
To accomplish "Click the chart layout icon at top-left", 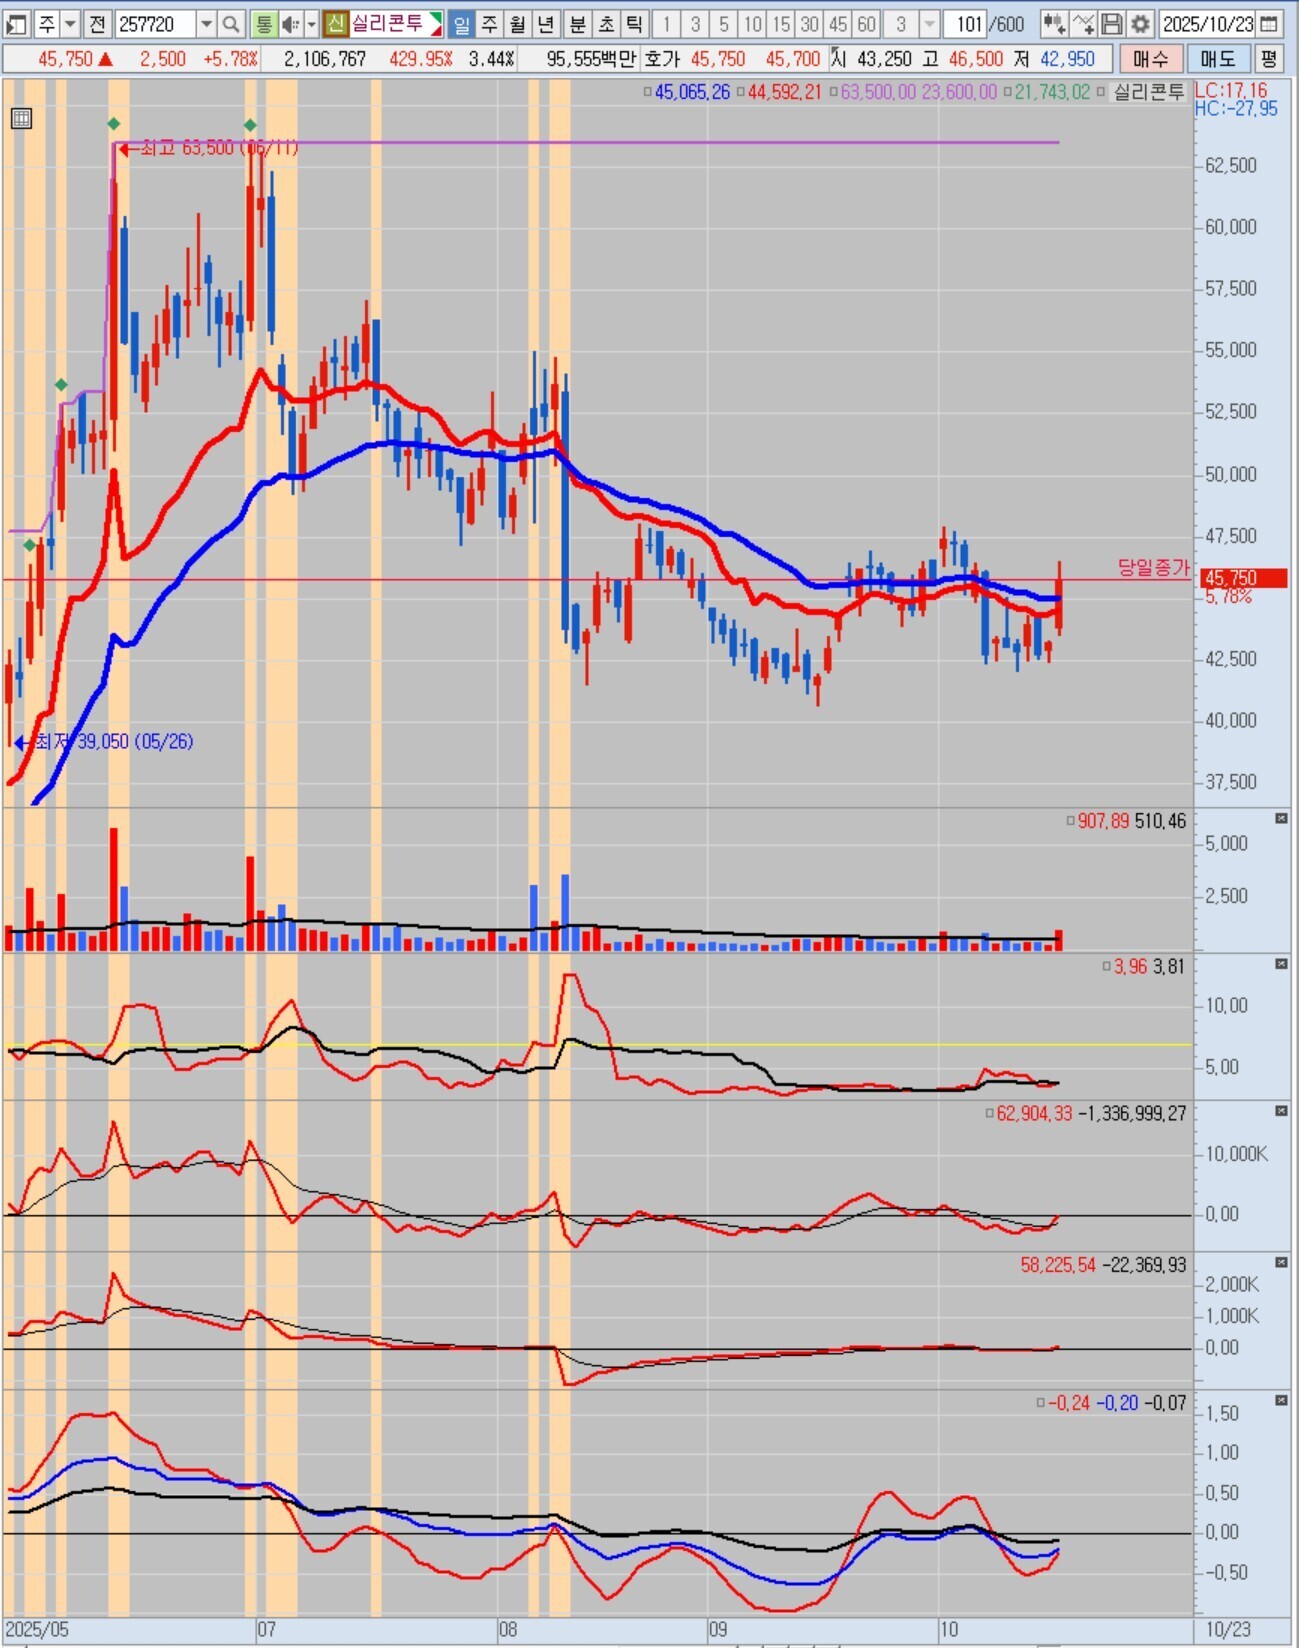I will point(16,23).
